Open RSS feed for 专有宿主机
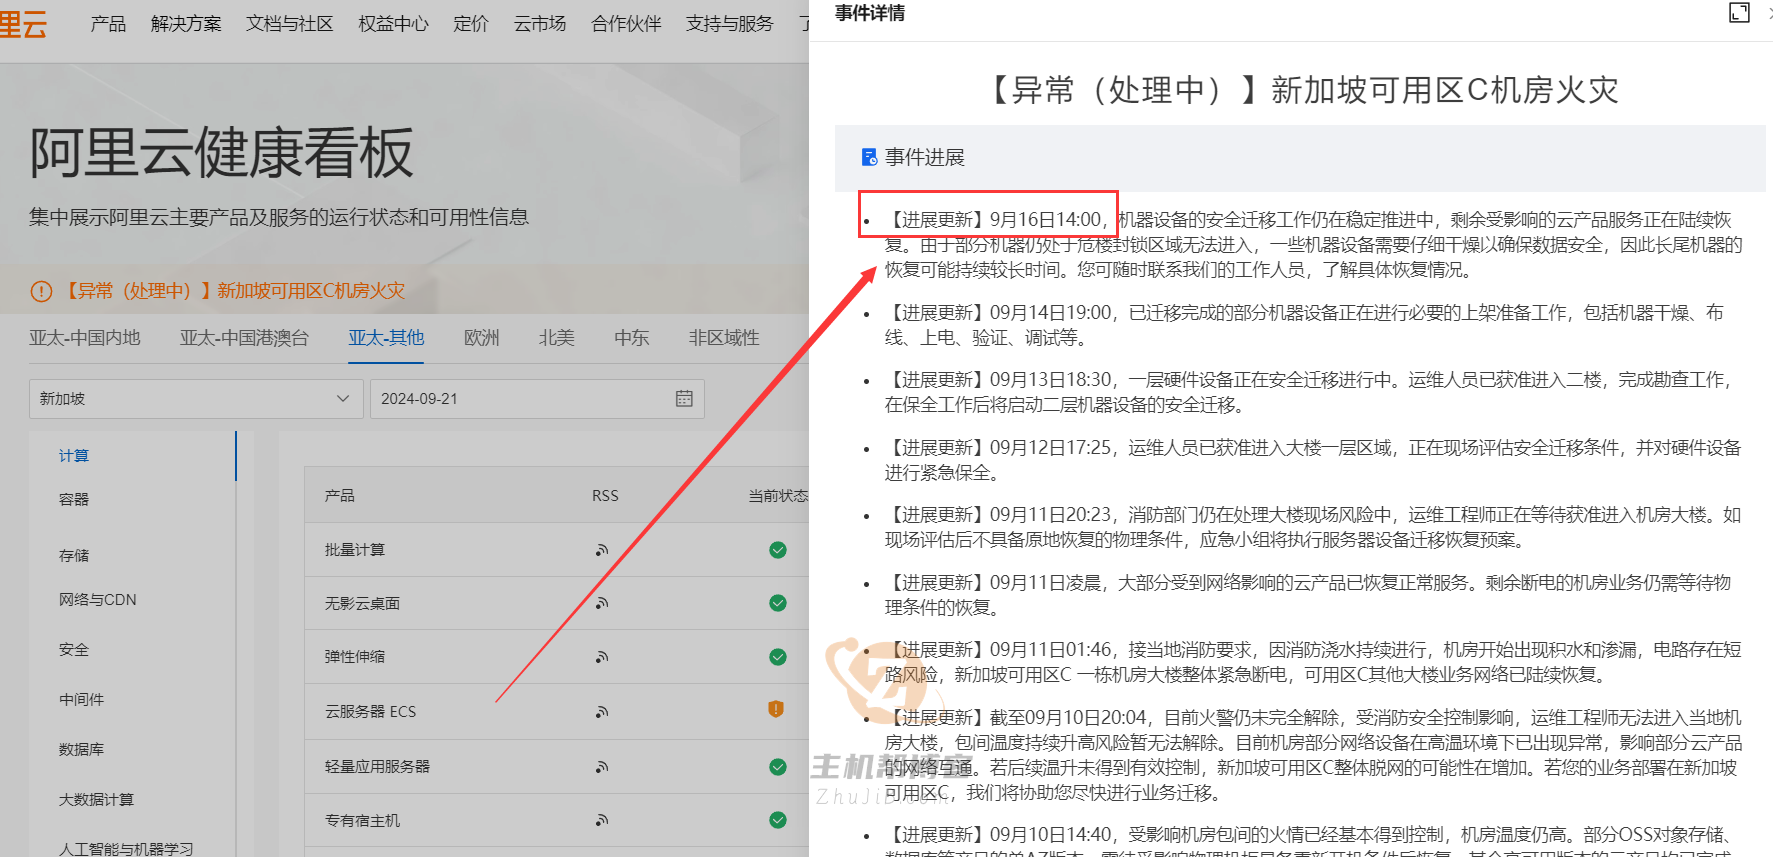 (602, 820)
